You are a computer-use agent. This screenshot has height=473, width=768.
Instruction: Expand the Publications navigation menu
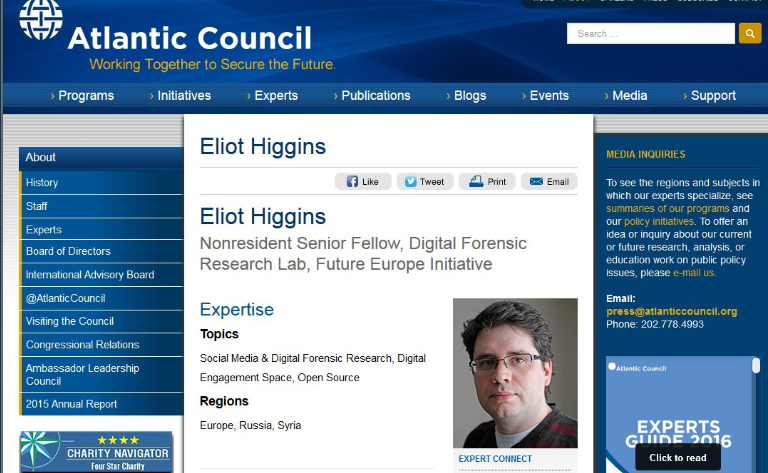pos(372,95)
